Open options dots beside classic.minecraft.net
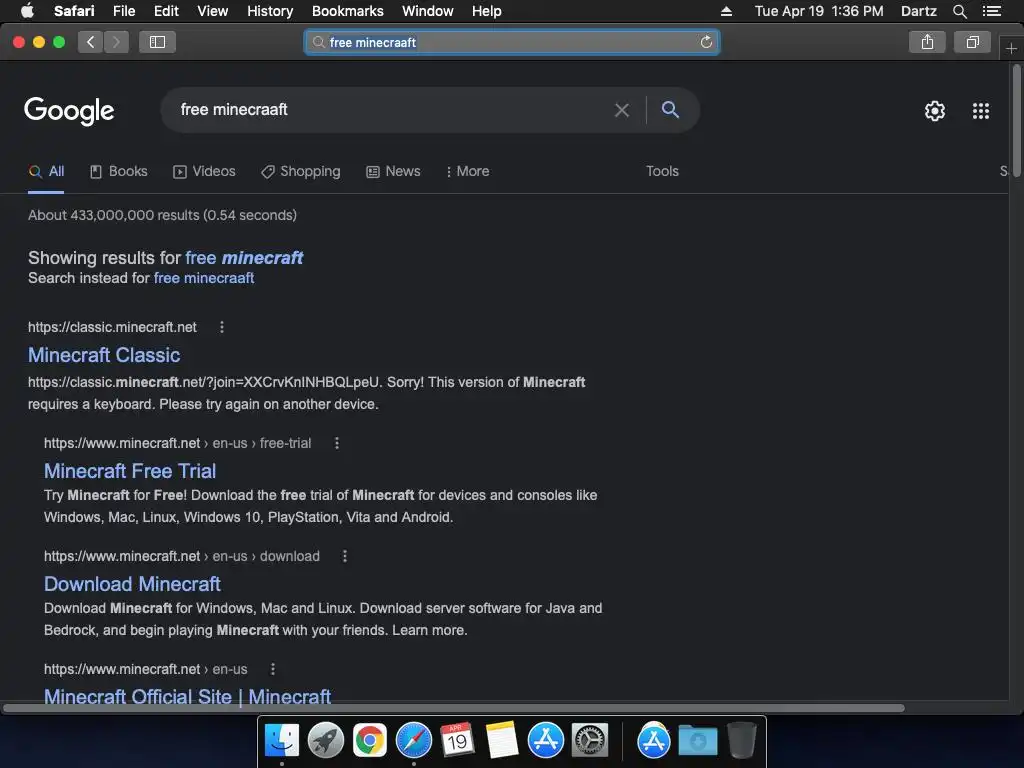This screenshot has height=768, width=1024. (x=222, y=327)
